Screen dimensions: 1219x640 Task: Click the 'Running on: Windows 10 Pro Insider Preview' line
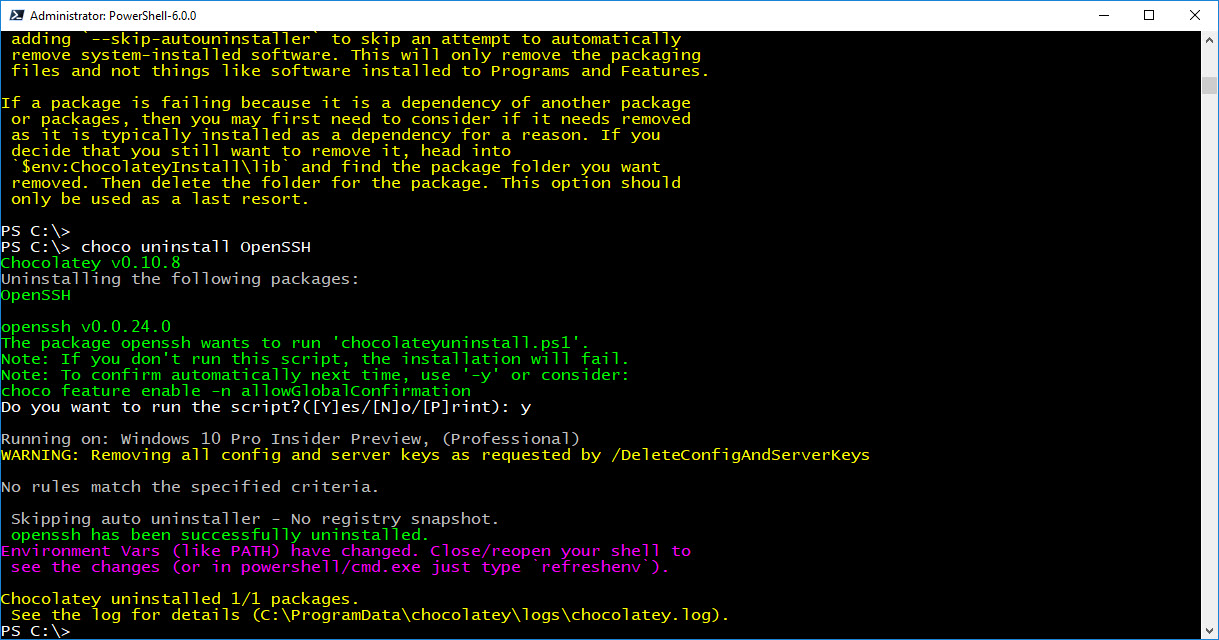point(291,439)
